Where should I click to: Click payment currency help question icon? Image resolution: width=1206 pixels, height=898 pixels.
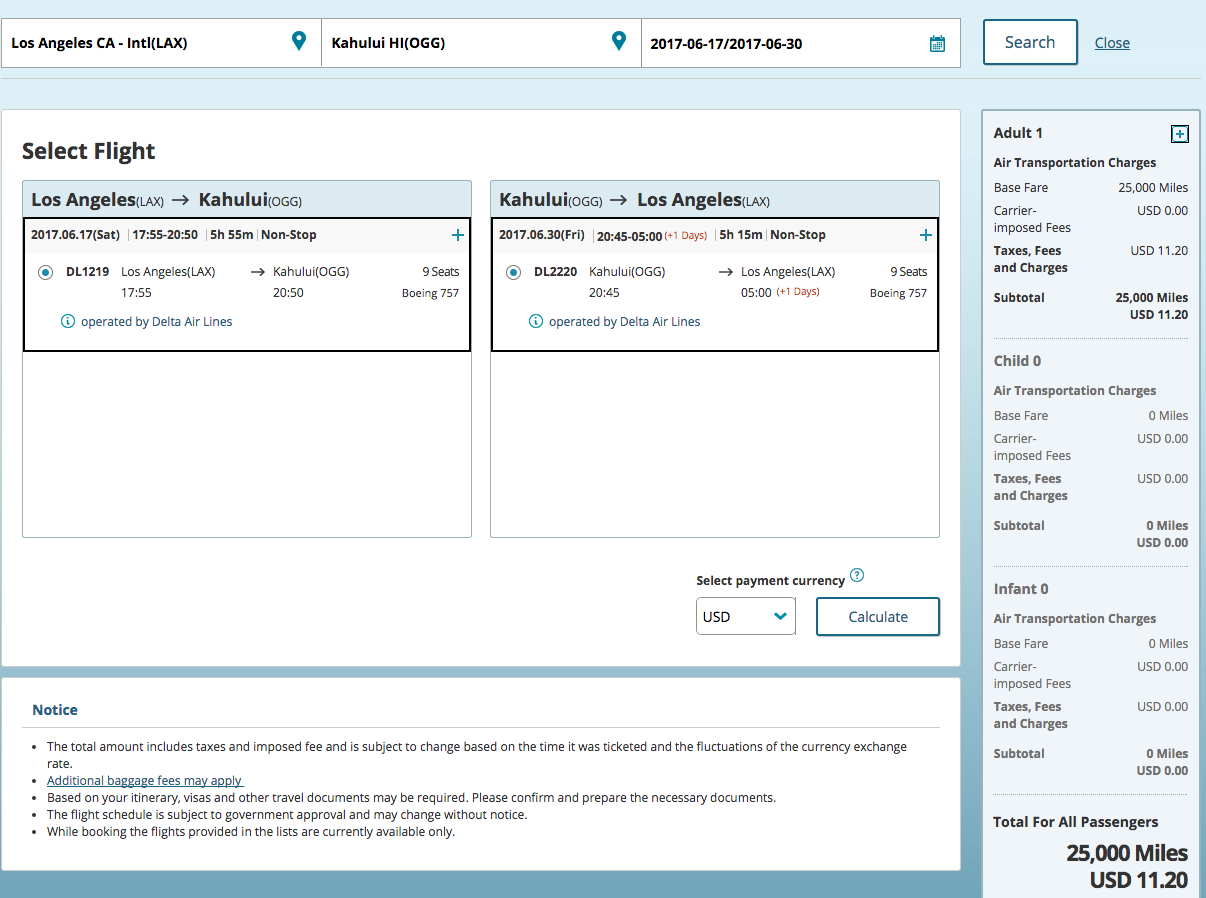[x=856, y=576]
